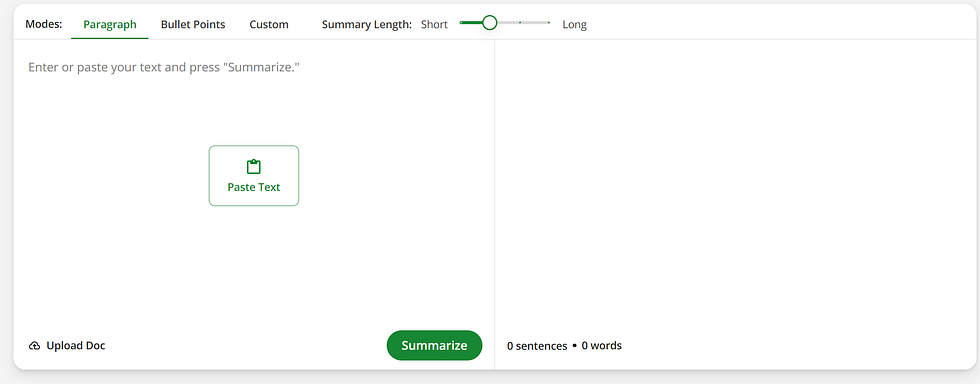
Task: Open the Custom mode tab
Action: pyautogui.click(x=269, y=25)
